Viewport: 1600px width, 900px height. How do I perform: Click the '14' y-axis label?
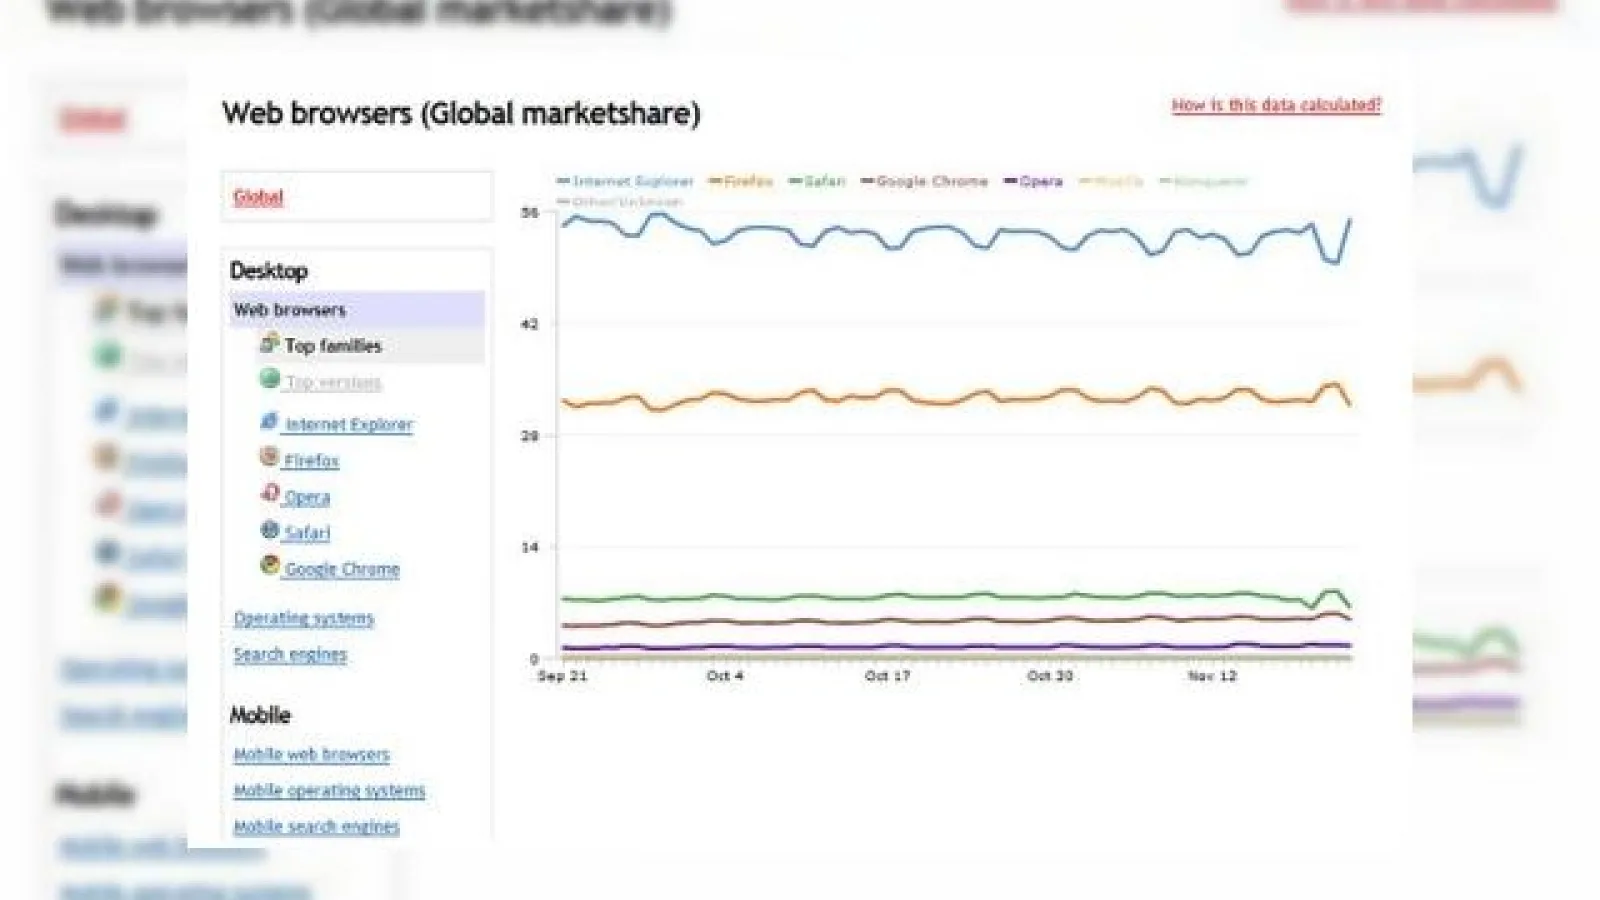point(529,547)
